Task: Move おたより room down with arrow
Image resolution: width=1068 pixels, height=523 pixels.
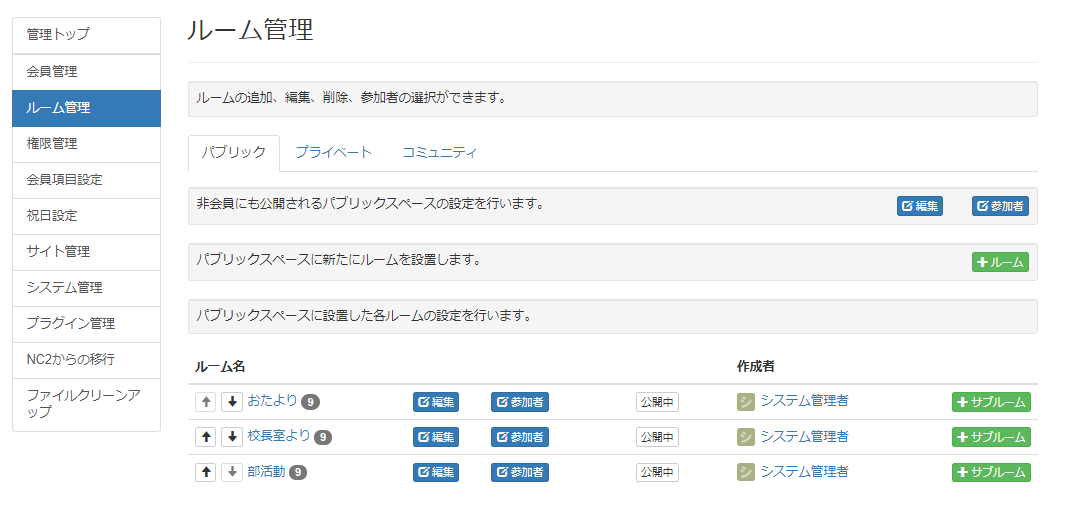Action: pyautogui.click(x=232, y=402)
